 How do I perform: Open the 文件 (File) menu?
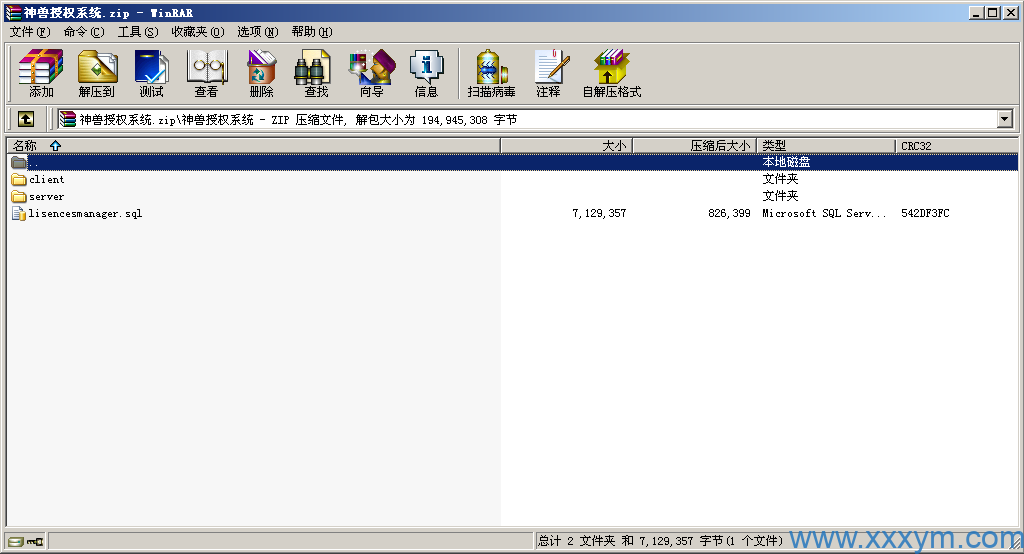click(29, 32)
